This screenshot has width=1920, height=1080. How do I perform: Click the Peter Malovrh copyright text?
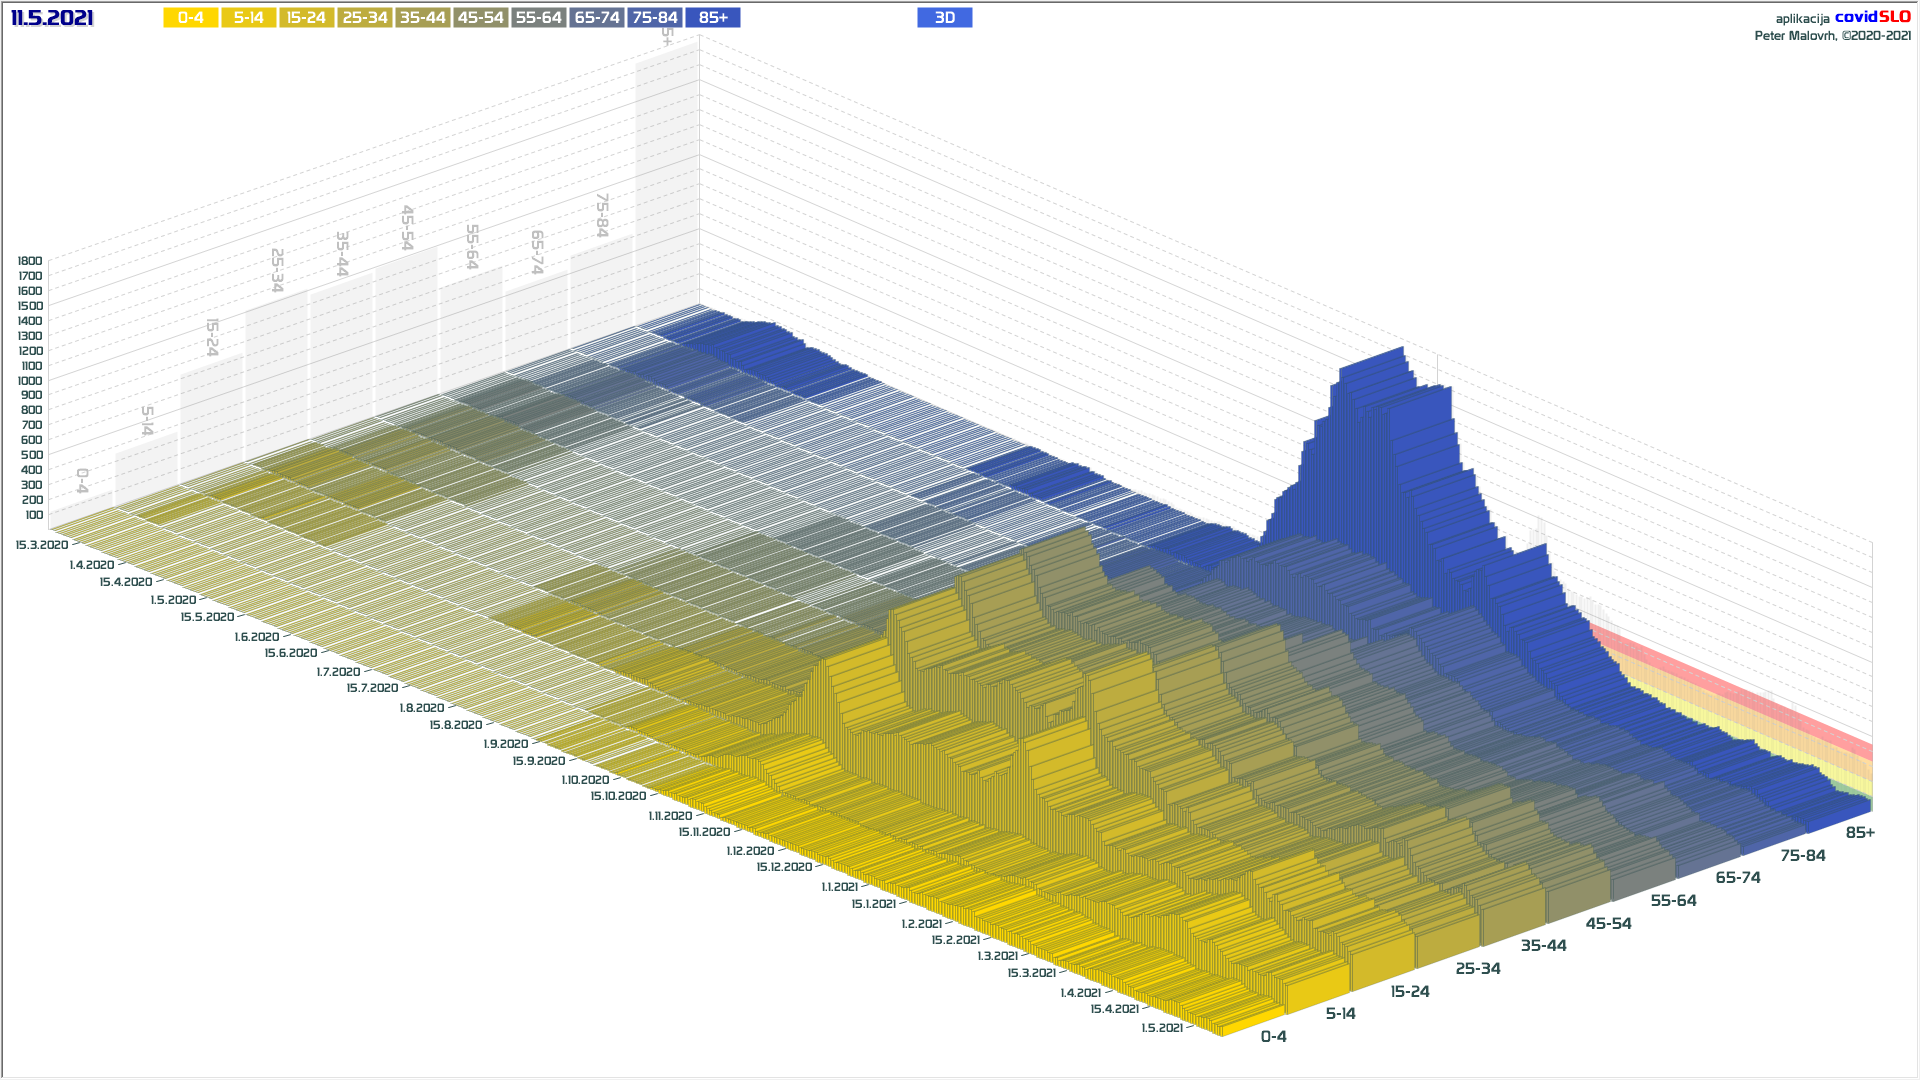pos(1832,36)
